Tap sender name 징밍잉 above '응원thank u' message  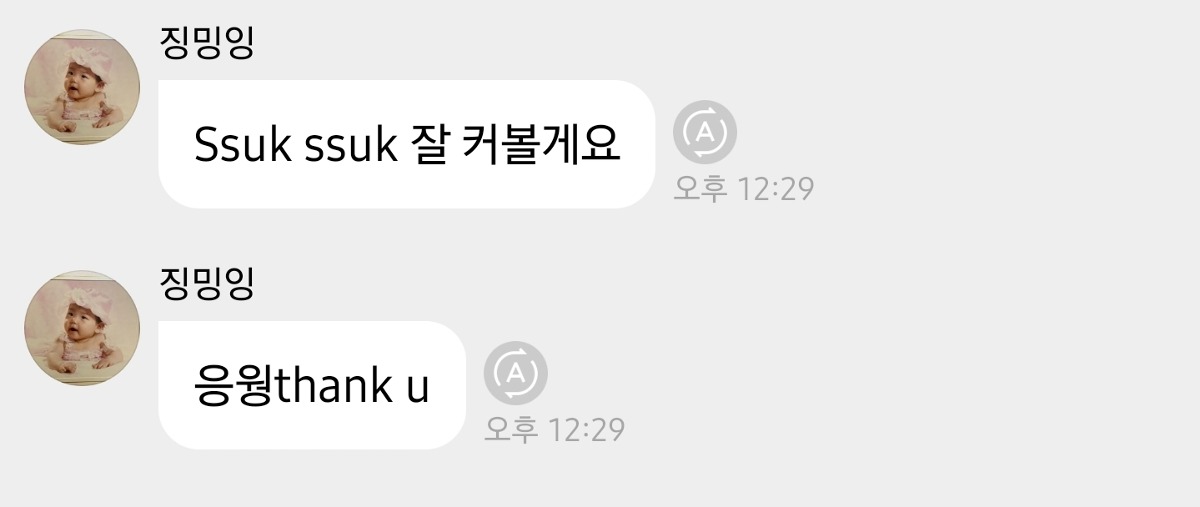207,284
